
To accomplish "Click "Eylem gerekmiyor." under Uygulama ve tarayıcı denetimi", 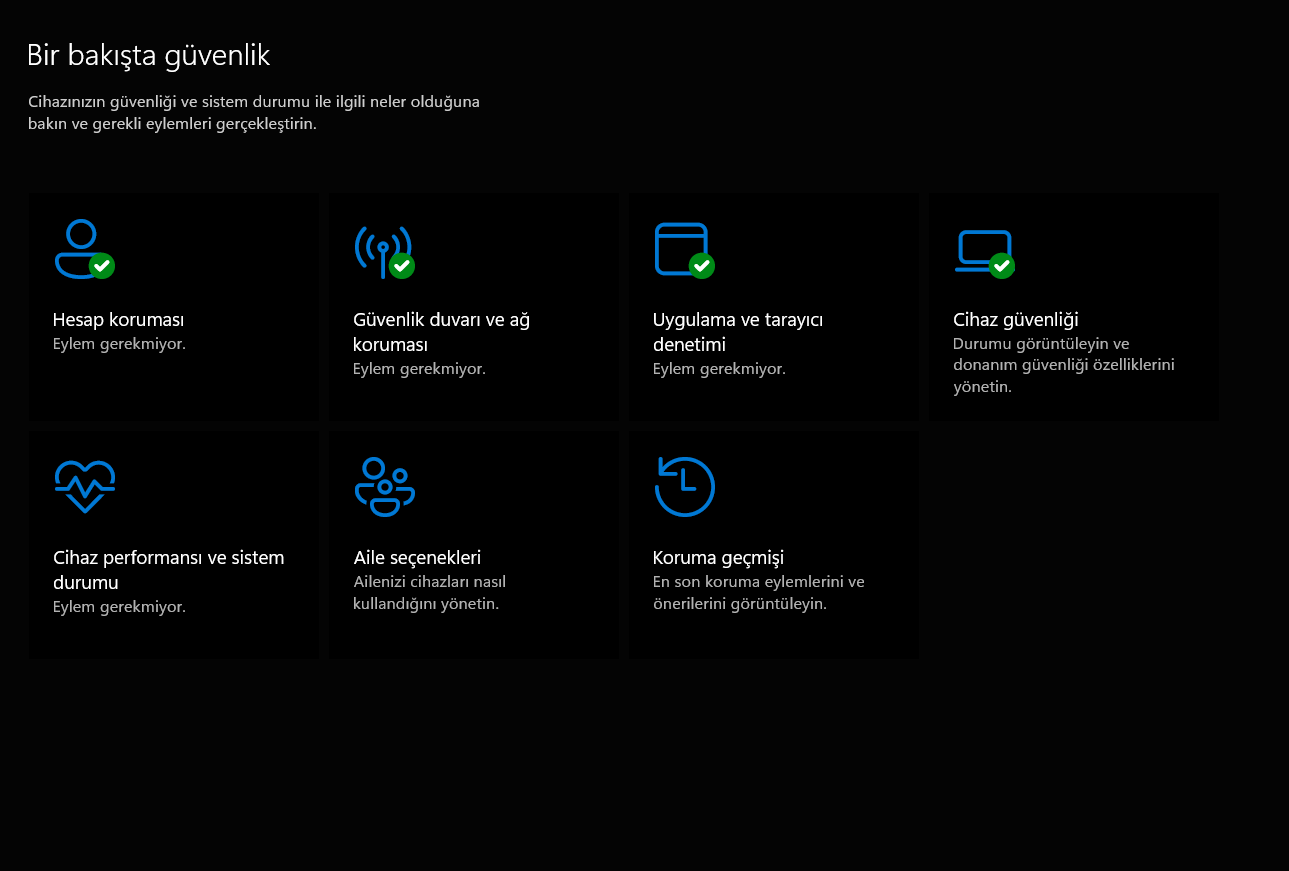I will tap(719, 369).
